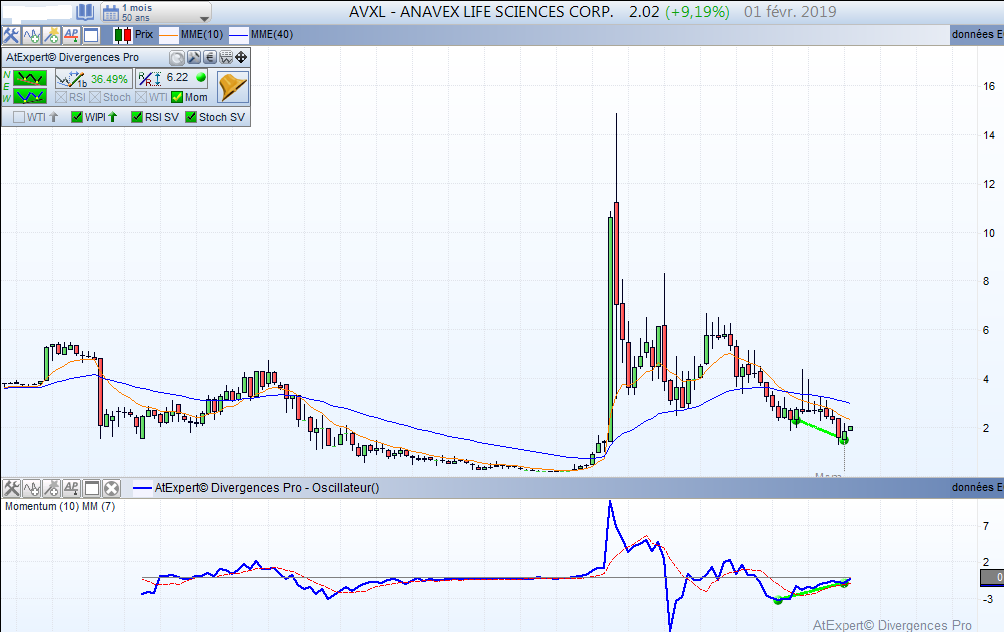
Task: Toggle the WIPI checkbox
Action: tap(77, 117)
